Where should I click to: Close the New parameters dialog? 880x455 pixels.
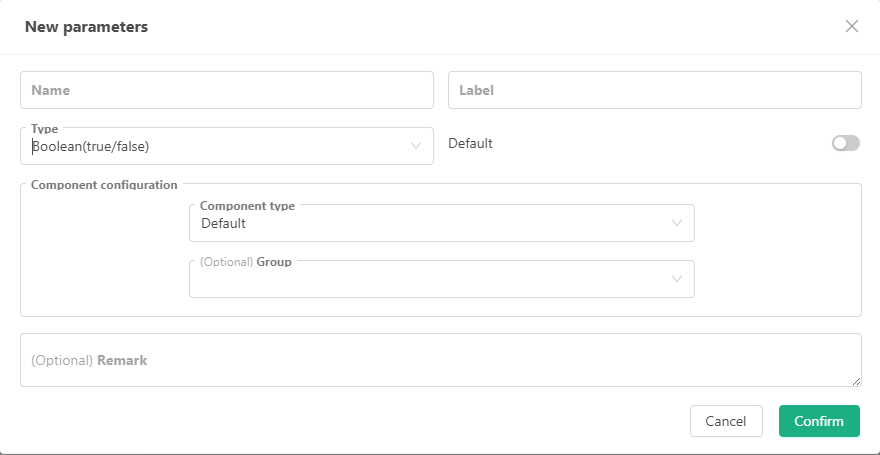[x=852, y=26]
